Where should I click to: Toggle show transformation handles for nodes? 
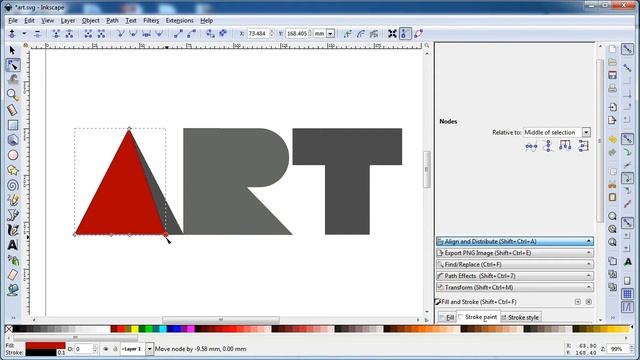tap(392, 33)
